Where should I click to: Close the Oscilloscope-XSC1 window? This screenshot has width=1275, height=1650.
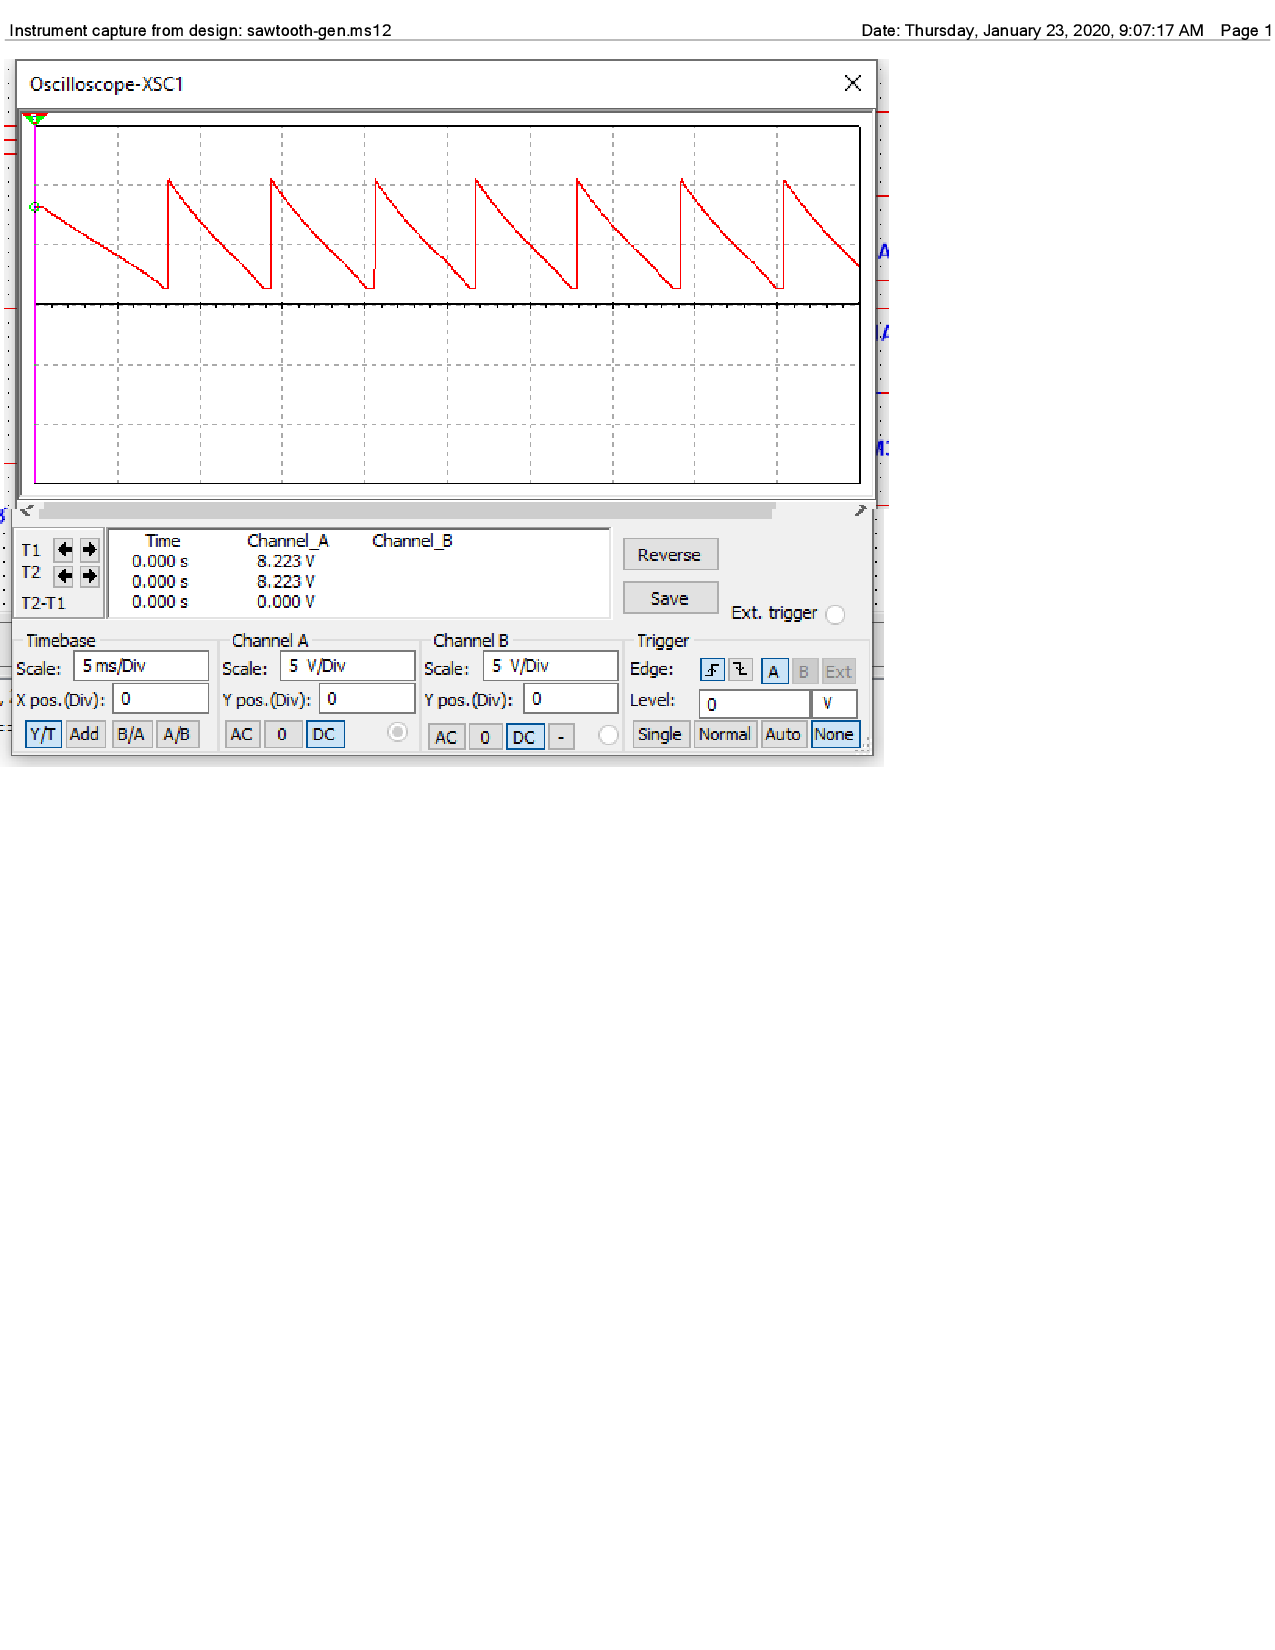coord(852,83)
